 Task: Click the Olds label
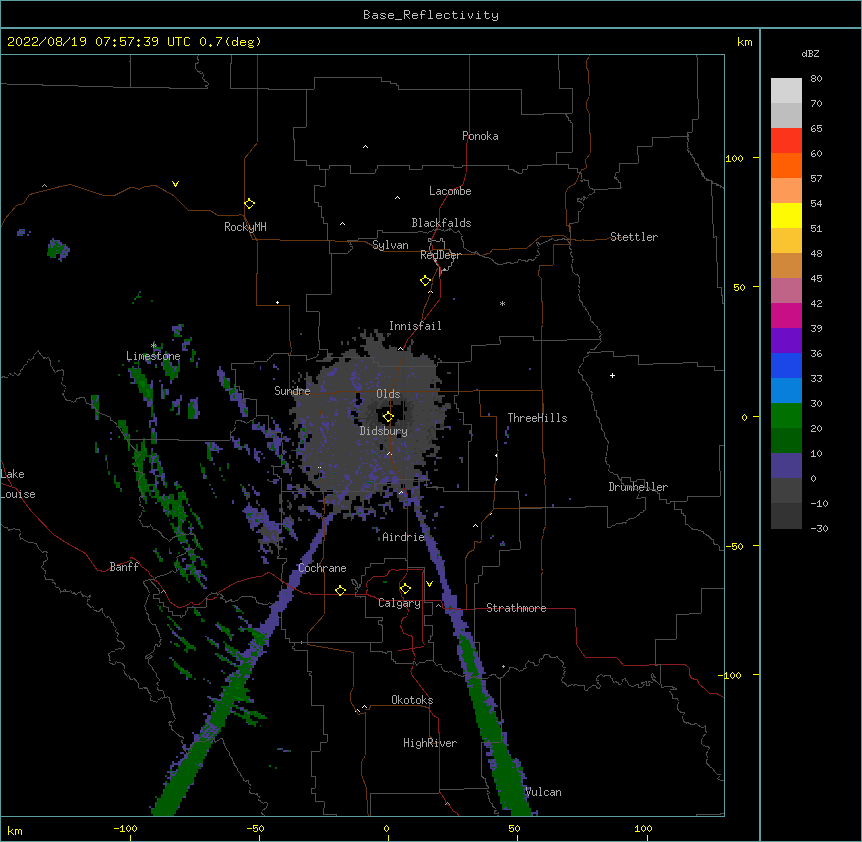(388, 394)
